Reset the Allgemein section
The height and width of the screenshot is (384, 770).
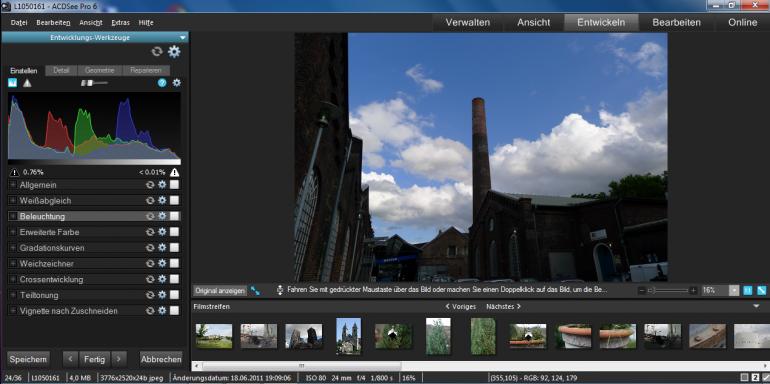[x=150, y=185]
